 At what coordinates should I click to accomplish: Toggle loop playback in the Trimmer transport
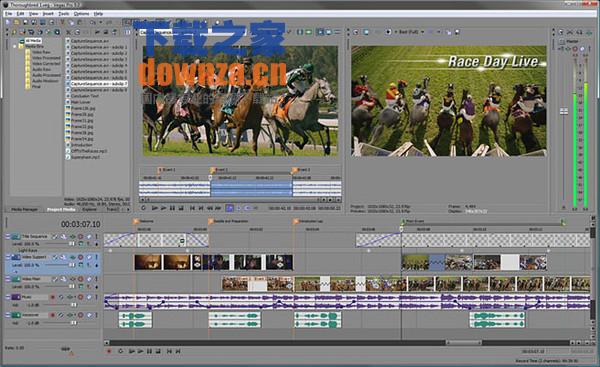click(143, 208)
